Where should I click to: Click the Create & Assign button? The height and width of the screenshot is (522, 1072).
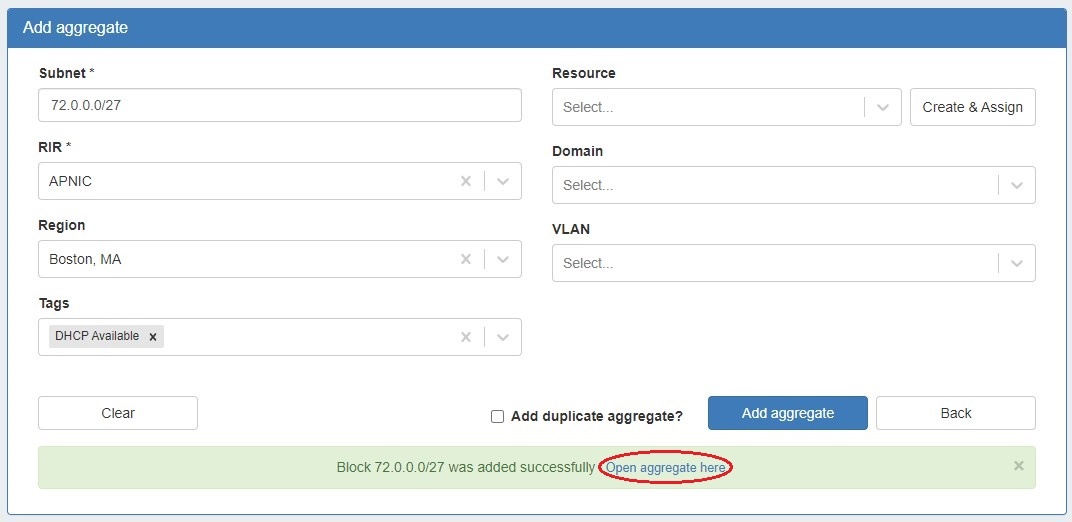972,107
